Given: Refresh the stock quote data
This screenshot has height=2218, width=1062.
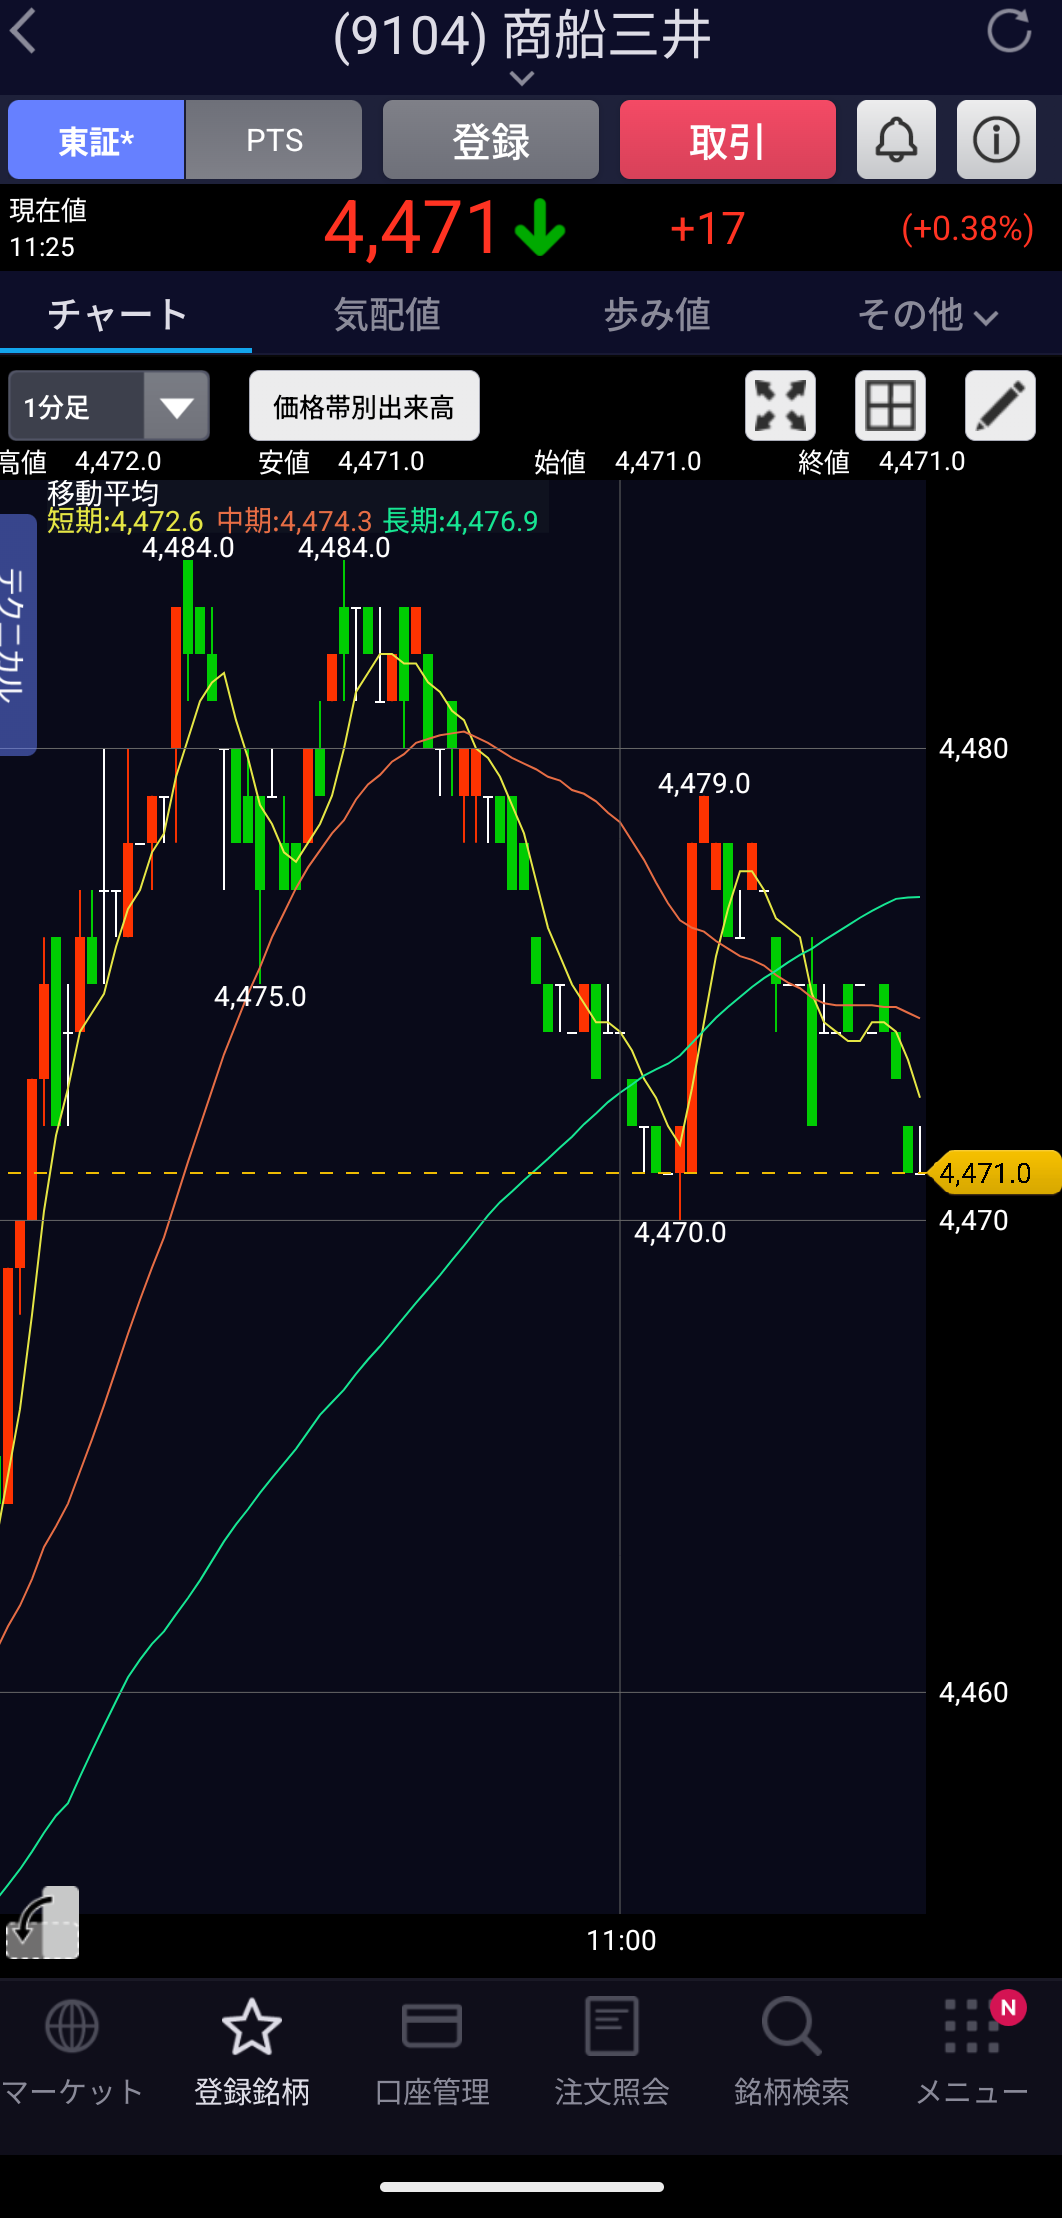Looking at the screenshot, I should pos(1008,32).
